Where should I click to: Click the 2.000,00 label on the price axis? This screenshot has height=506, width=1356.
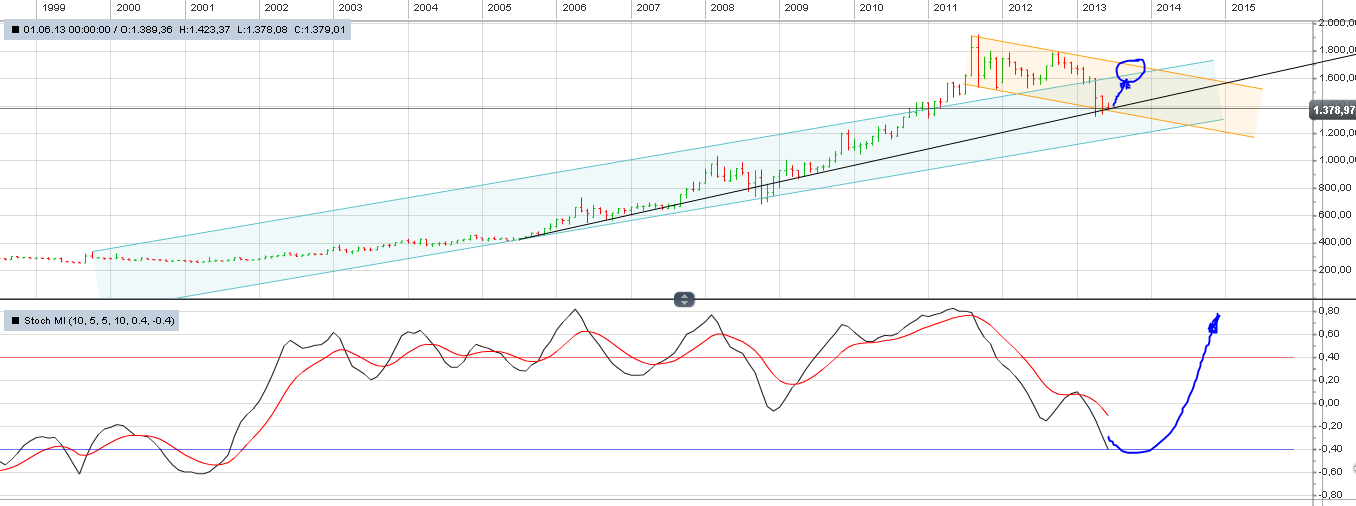pos(1332,22)
